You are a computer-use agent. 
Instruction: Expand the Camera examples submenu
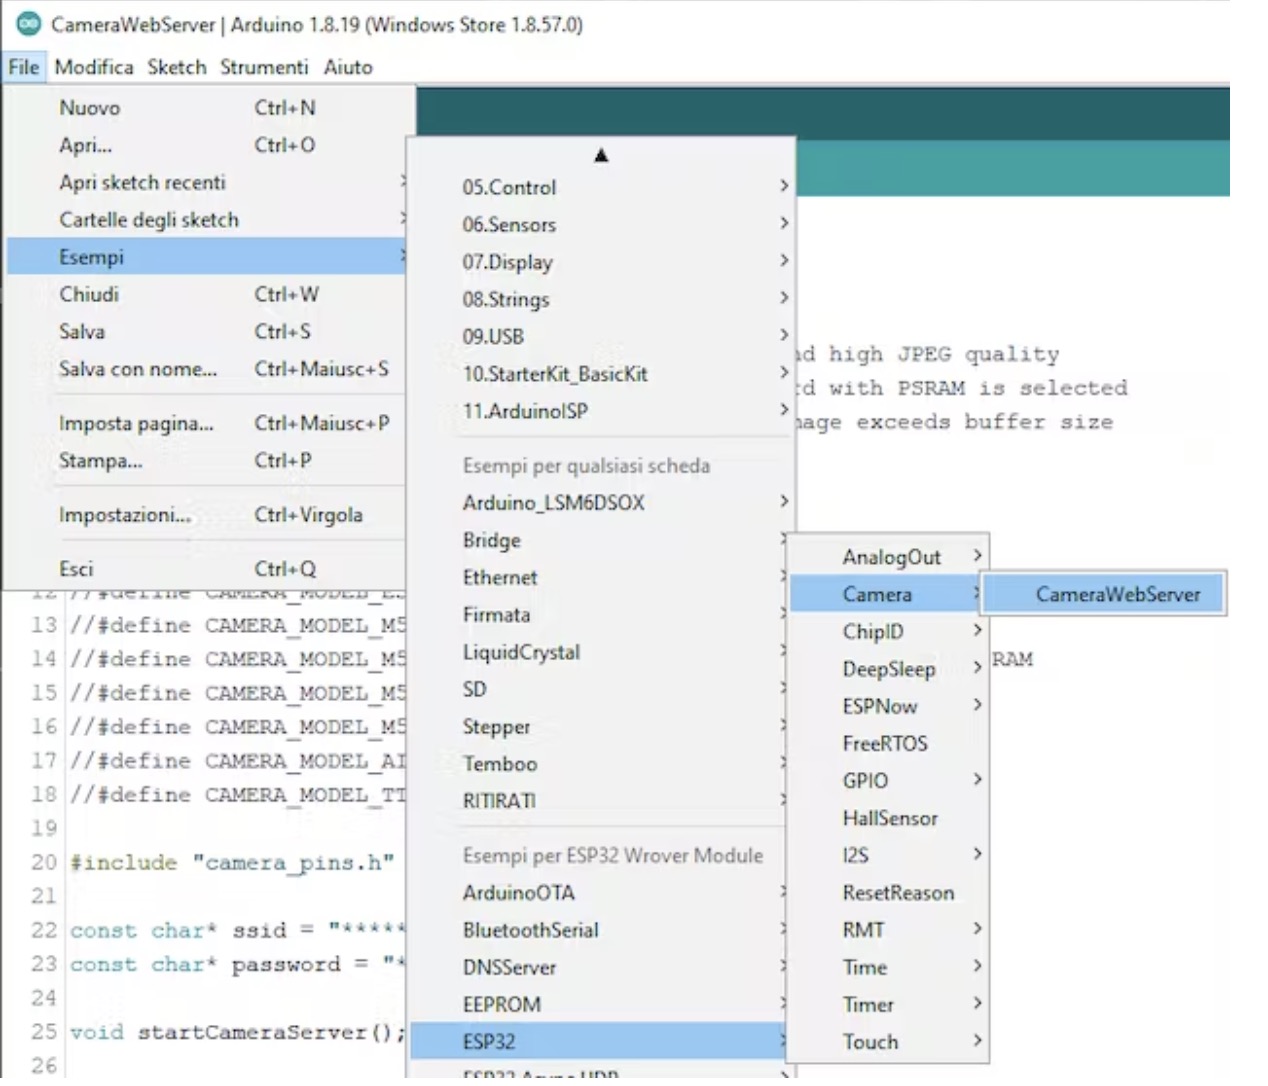pos(876,595)
